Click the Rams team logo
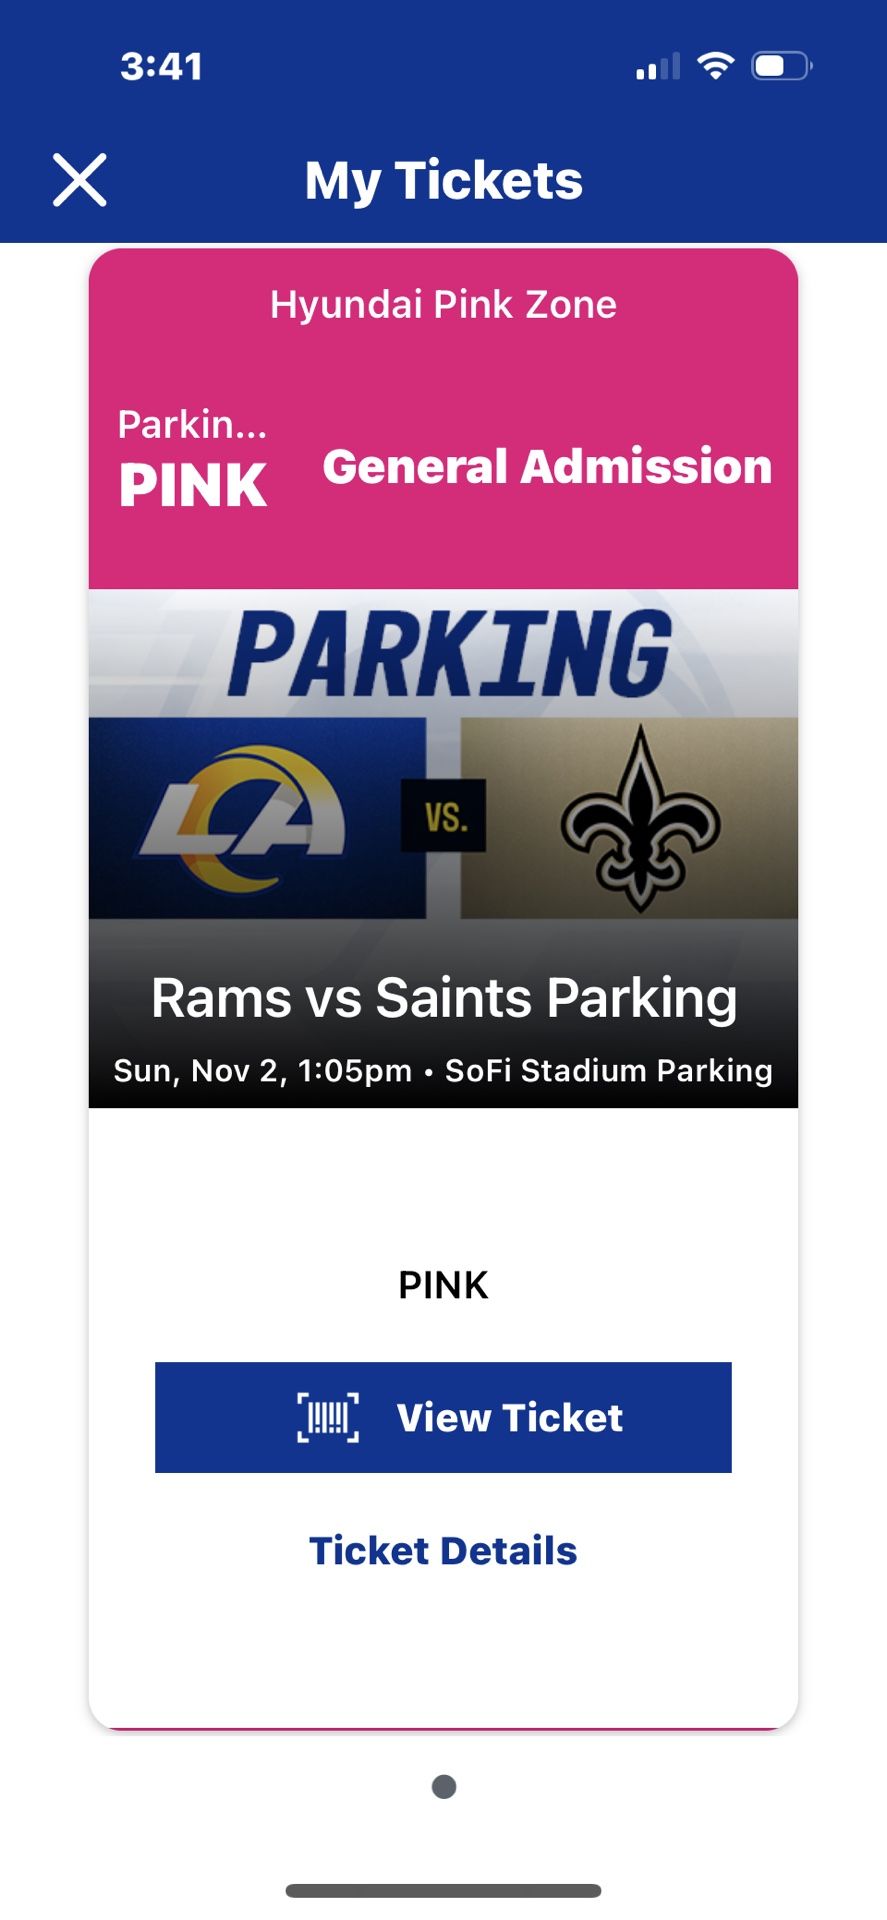 (243, 815)
